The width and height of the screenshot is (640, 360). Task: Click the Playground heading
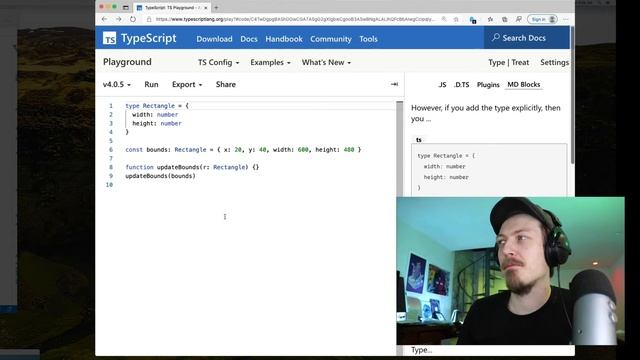(127, 62)
